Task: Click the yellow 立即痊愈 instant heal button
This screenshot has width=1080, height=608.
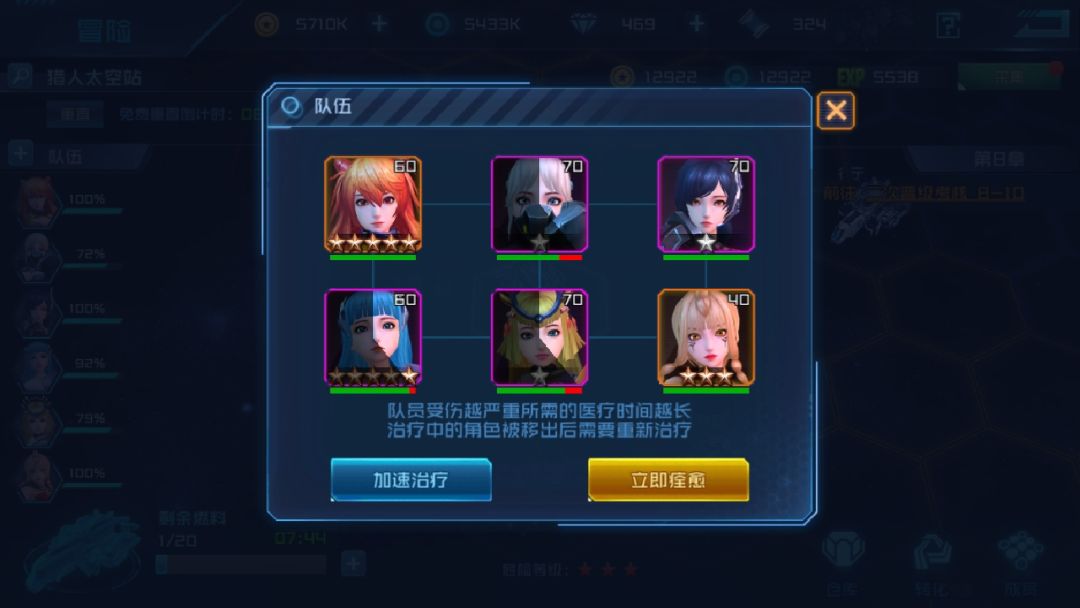Action: [668, 479]
